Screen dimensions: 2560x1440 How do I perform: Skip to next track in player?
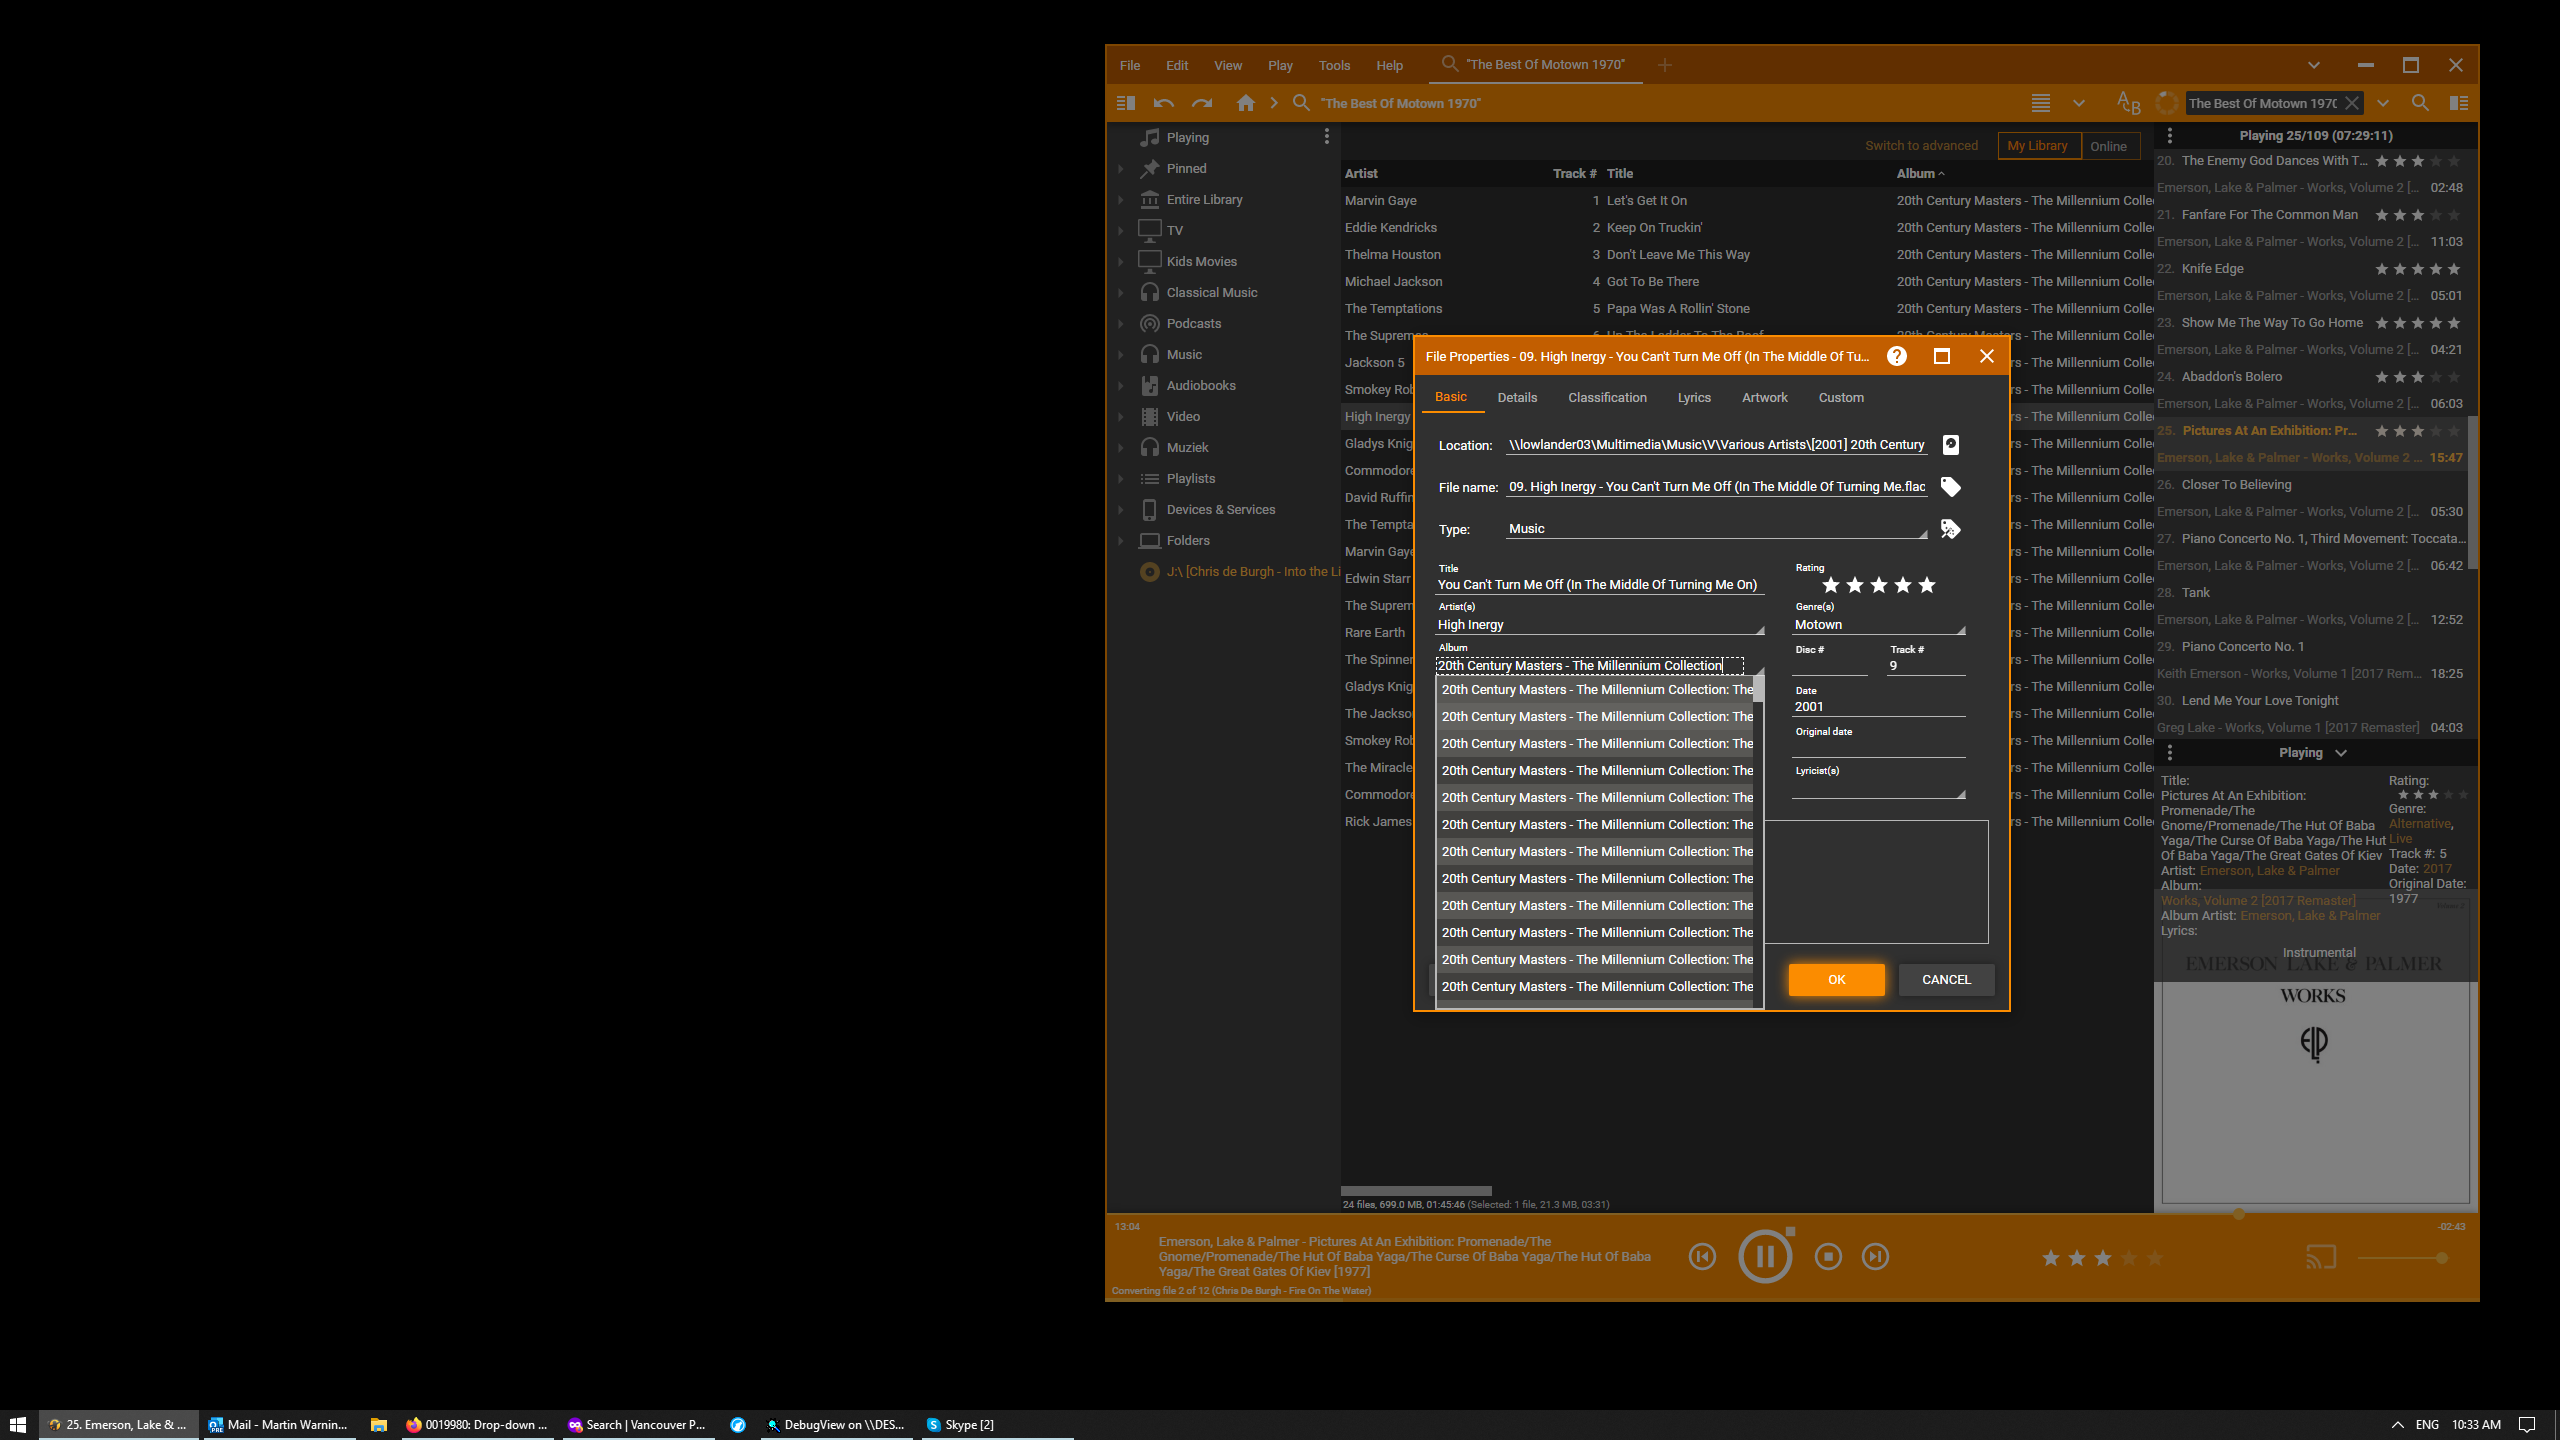click(x=1875, y=1257)
